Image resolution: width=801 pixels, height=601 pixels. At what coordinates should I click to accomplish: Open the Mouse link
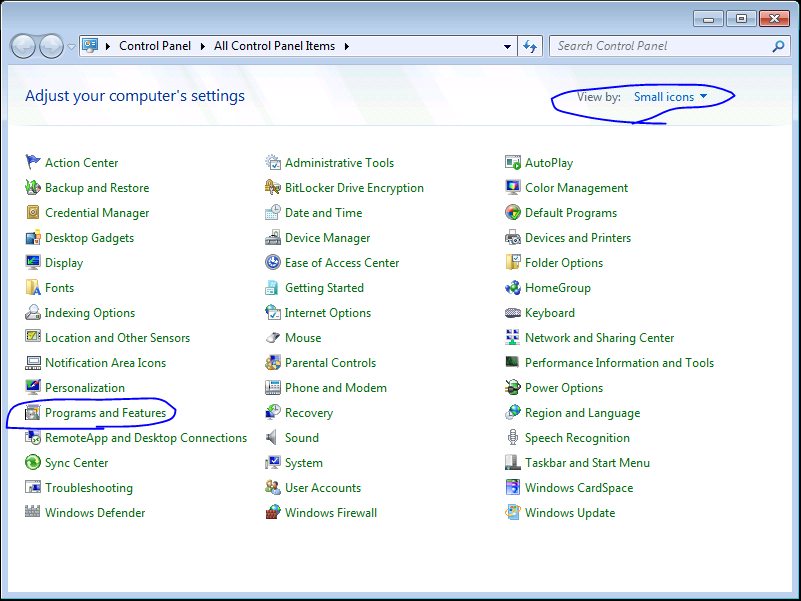coord(303,338)
